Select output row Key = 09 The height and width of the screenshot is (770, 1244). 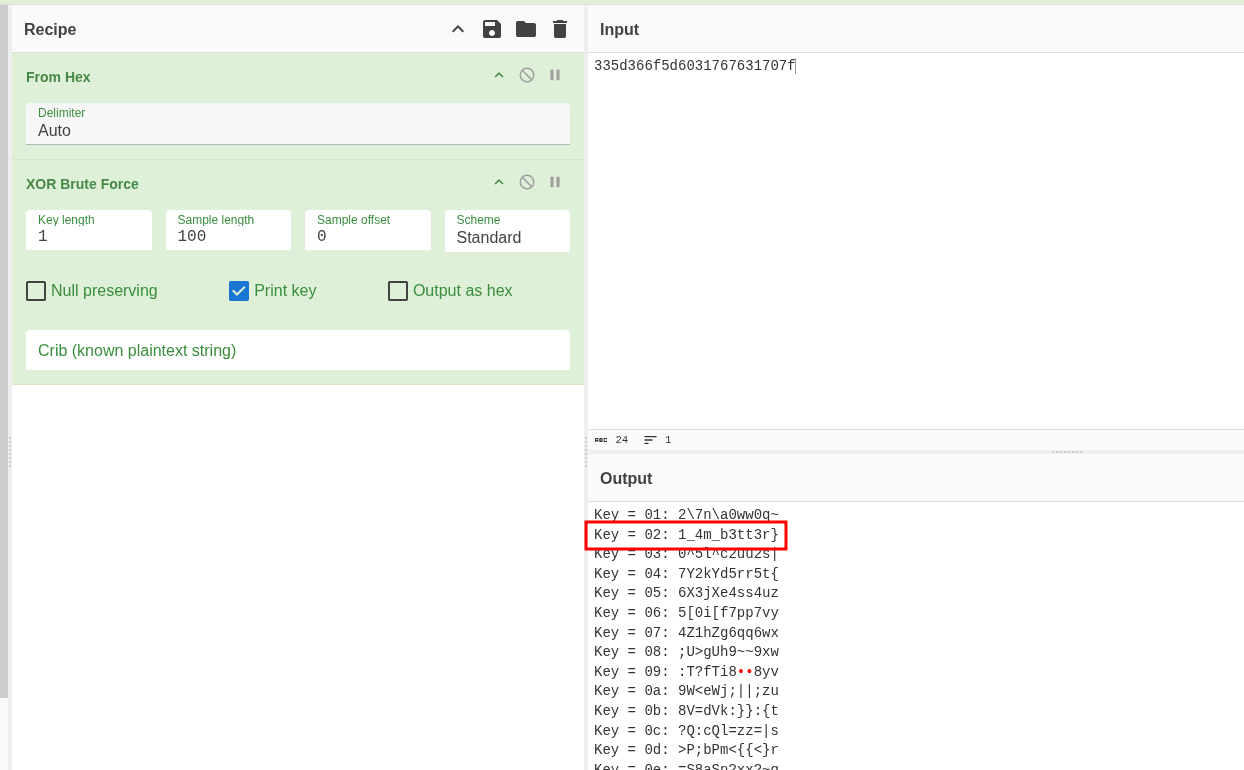point(686,672)
